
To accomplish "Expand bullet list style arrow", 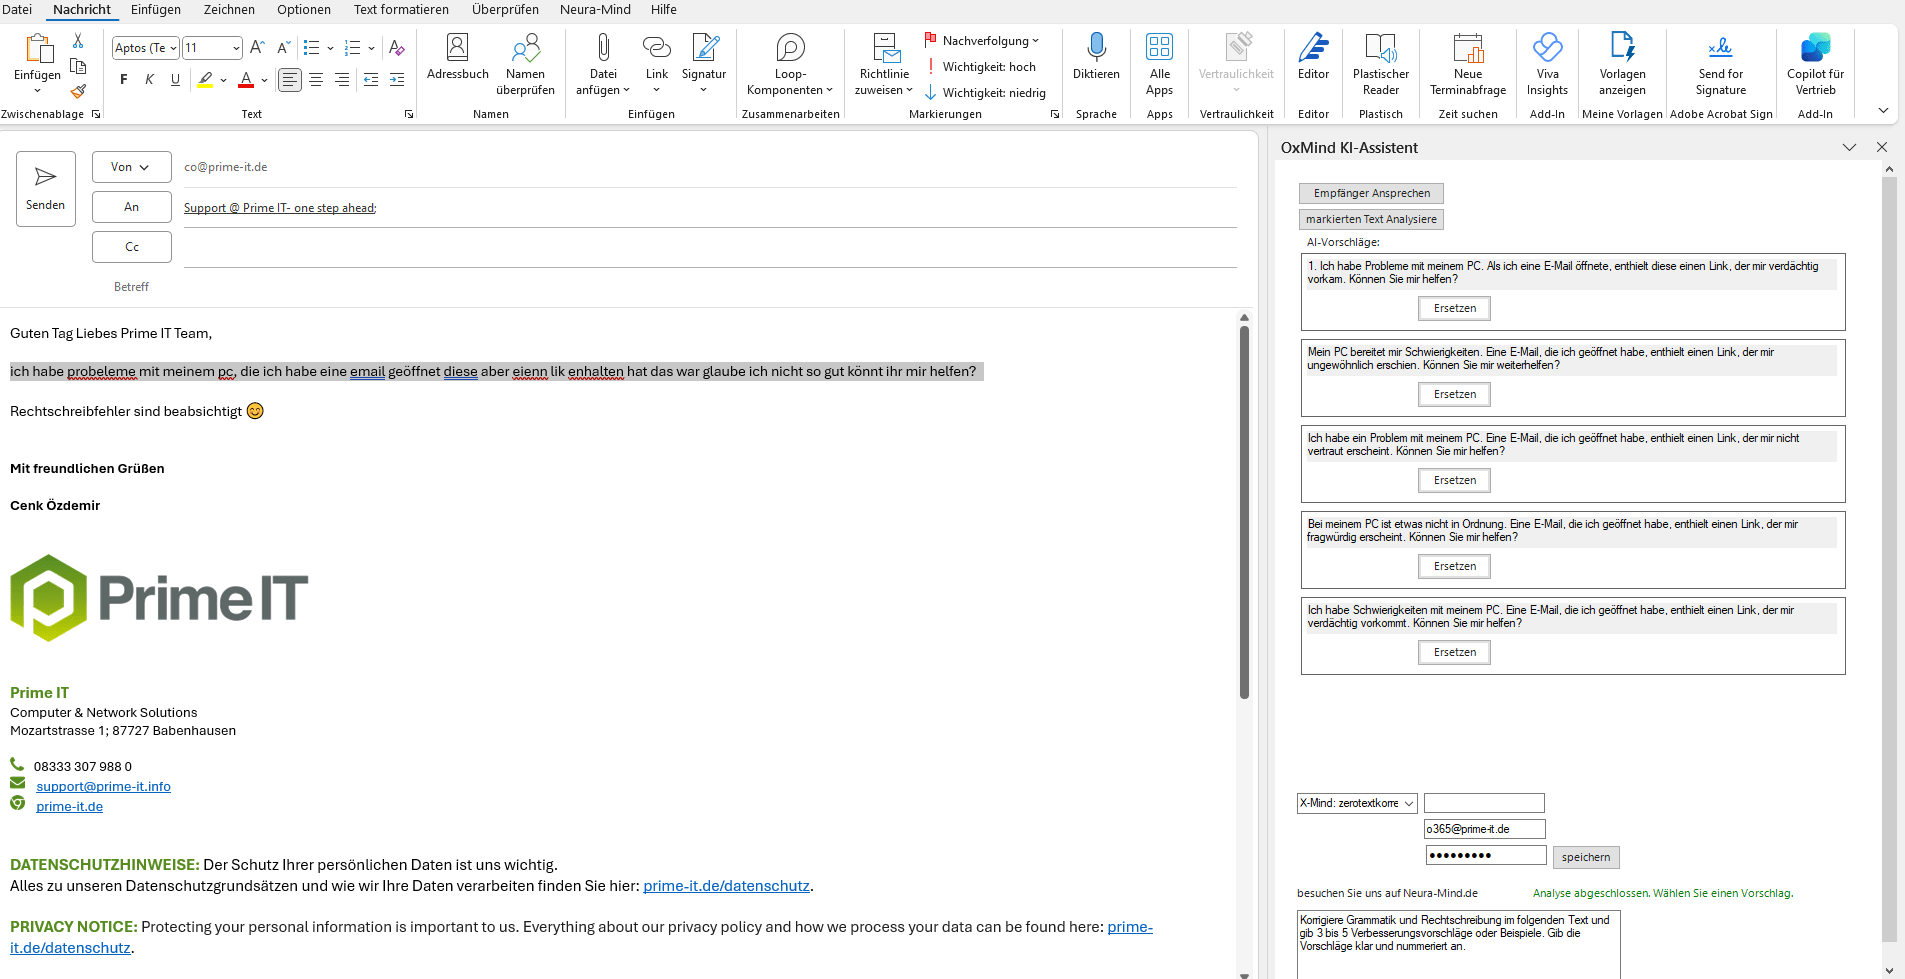I will [330, 48].
